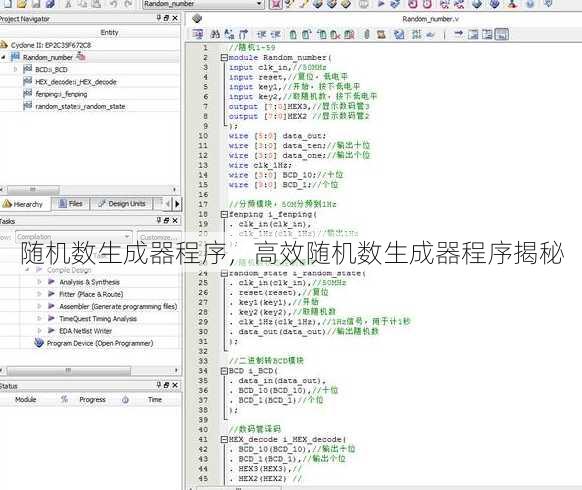Switch to the Files tab
Image resolution: width=582 pixels, height=490 pixels.
pos(71,204)
